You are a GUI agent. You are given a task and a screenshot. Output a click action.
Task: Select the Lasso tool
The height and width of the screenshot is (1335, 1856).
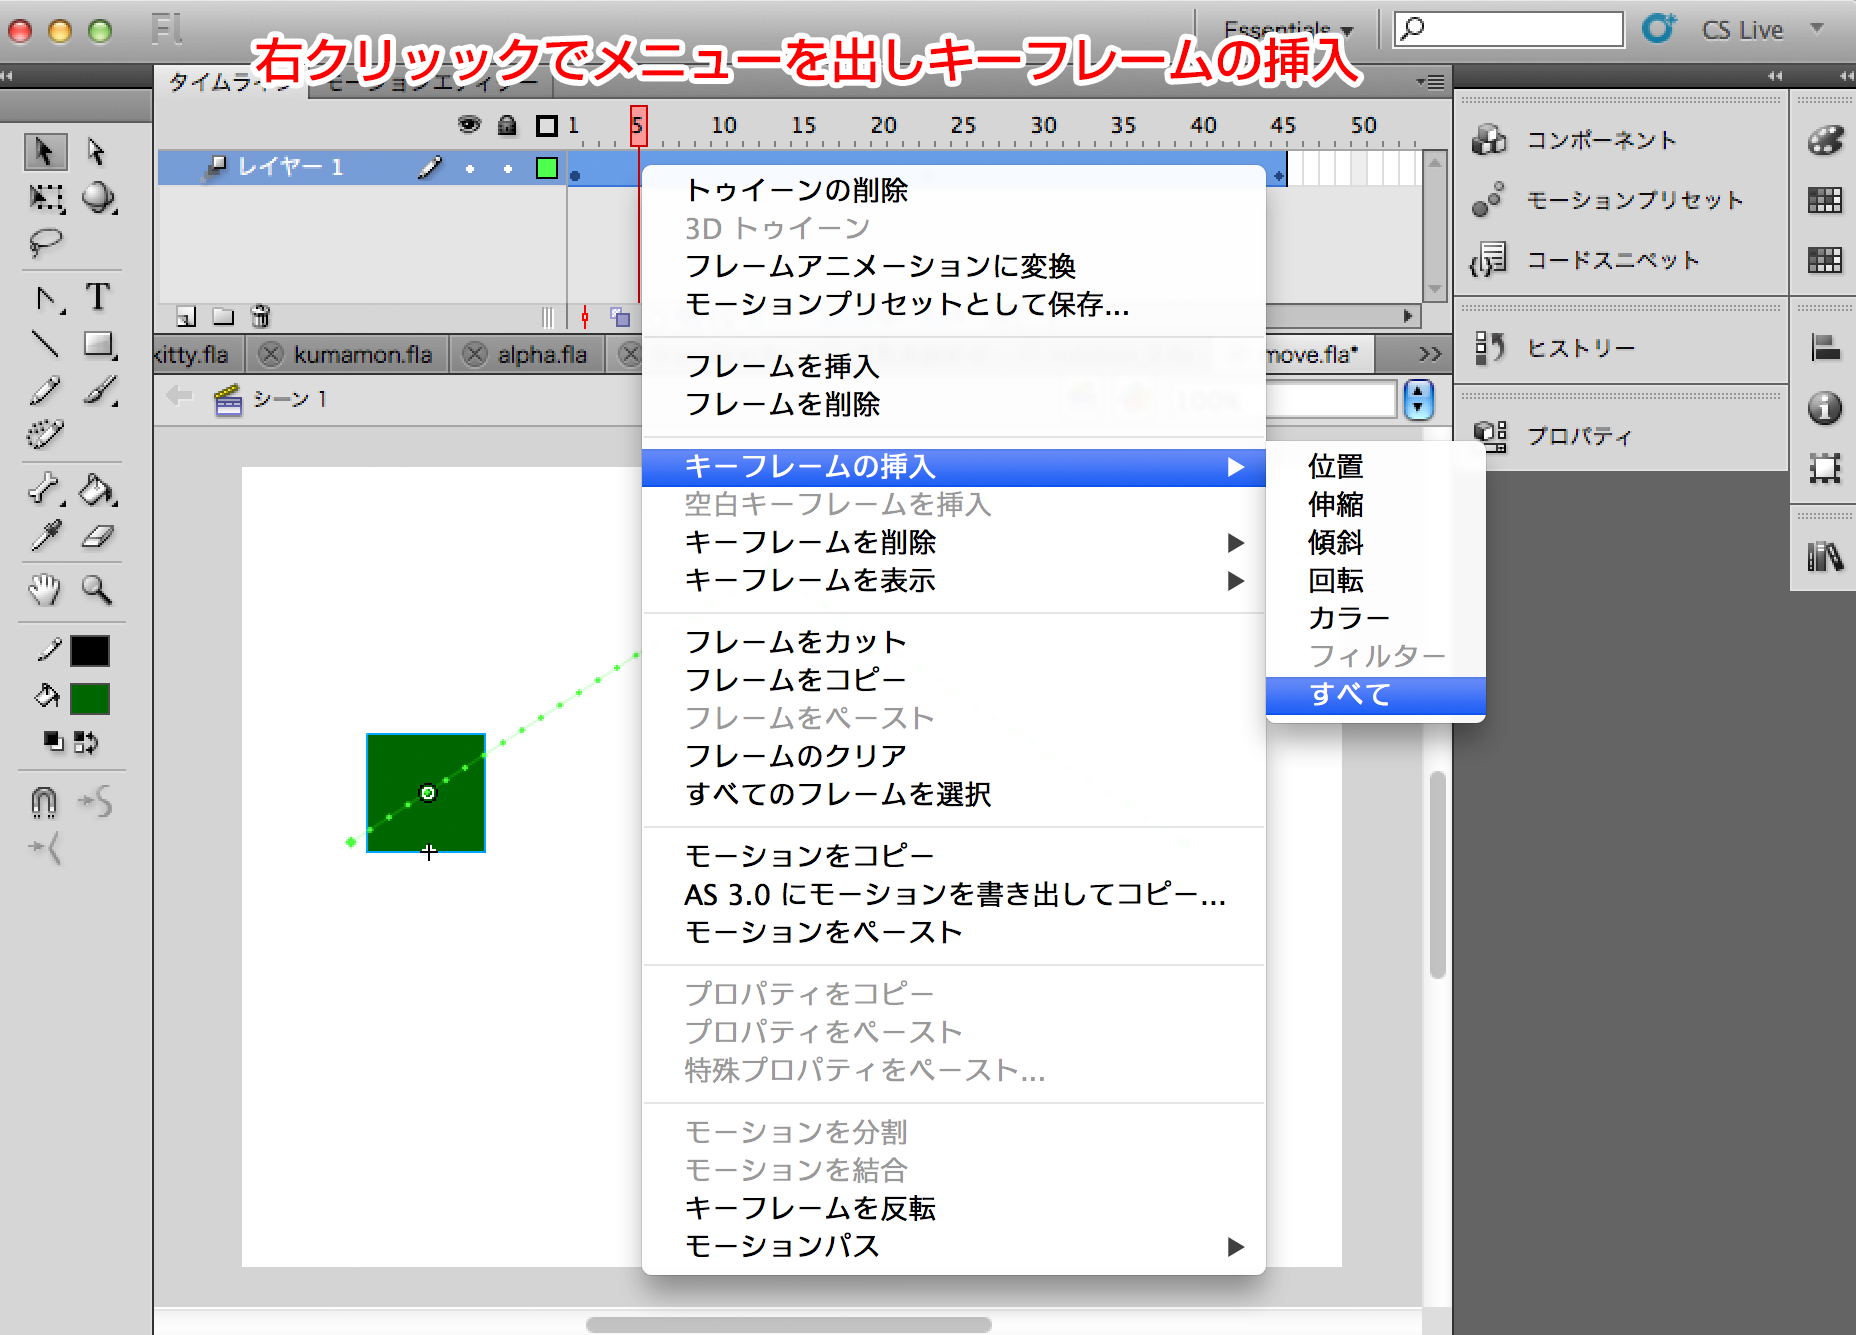tap(45, 242)
